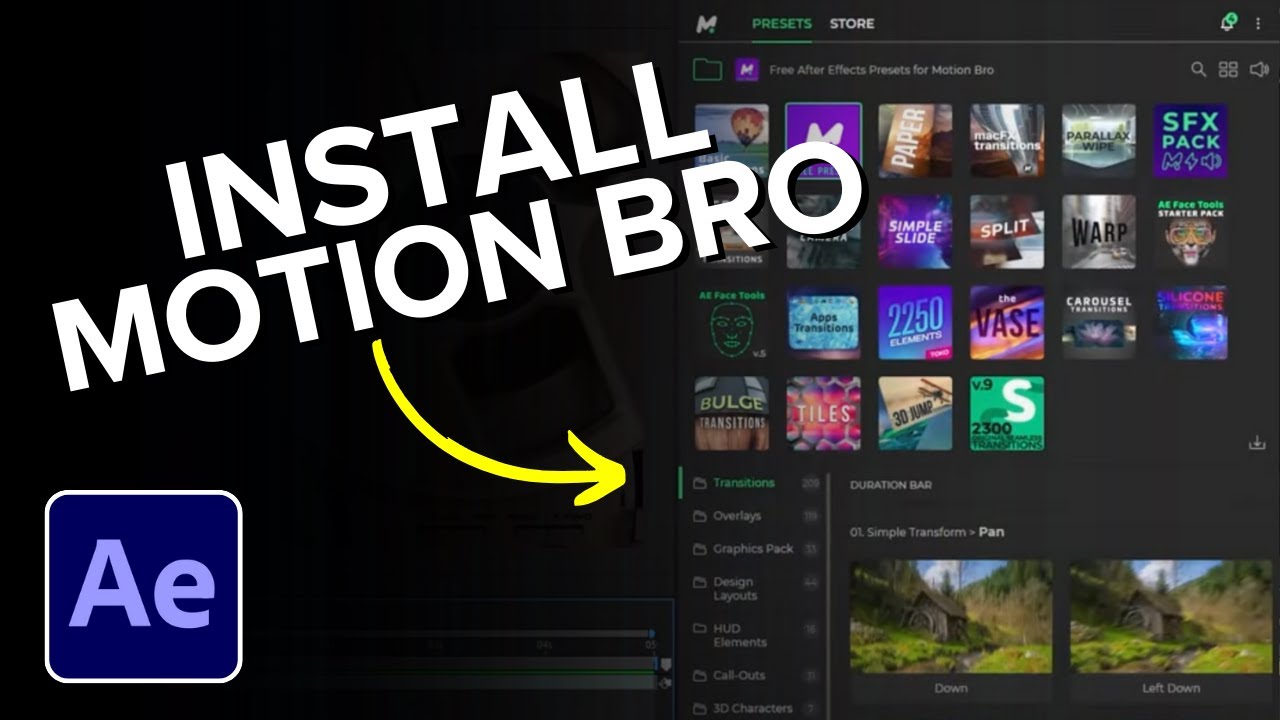
Task: Open the Bulge Transitions pack
Action: click(x=732, y=414)
